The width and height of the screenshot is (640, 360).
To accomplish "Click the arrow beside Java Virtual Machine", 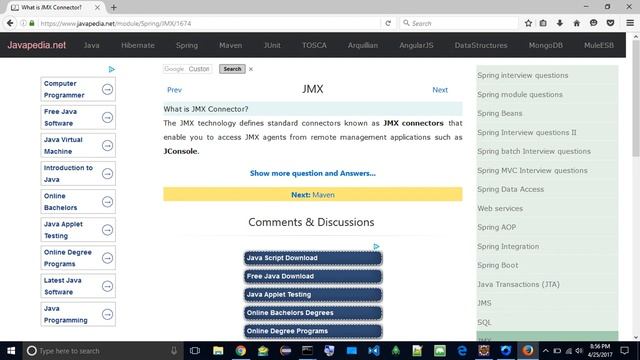I will (x=107, y=145).
